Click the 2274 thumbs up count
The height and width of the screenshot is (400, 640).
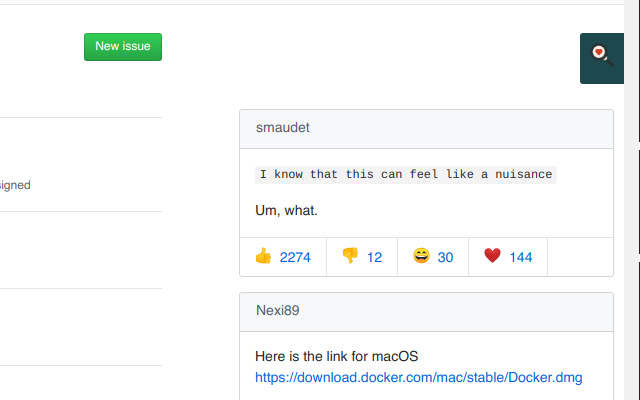(295, 257)
